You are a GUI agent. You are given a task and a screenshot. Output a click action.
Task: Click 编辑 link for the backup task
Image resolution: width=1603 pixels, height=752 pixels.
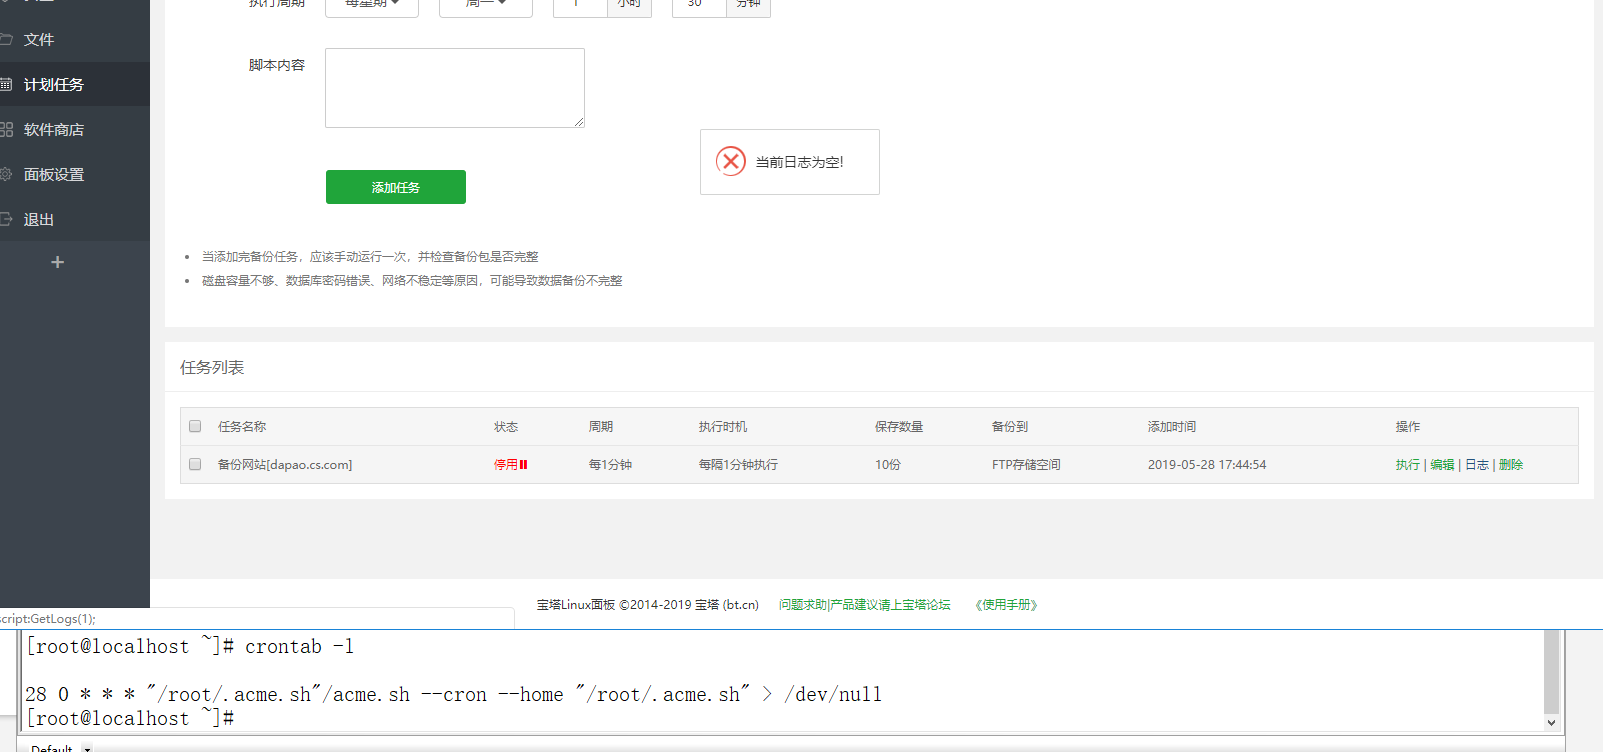pyautogui.click(x=1442, y=465)
